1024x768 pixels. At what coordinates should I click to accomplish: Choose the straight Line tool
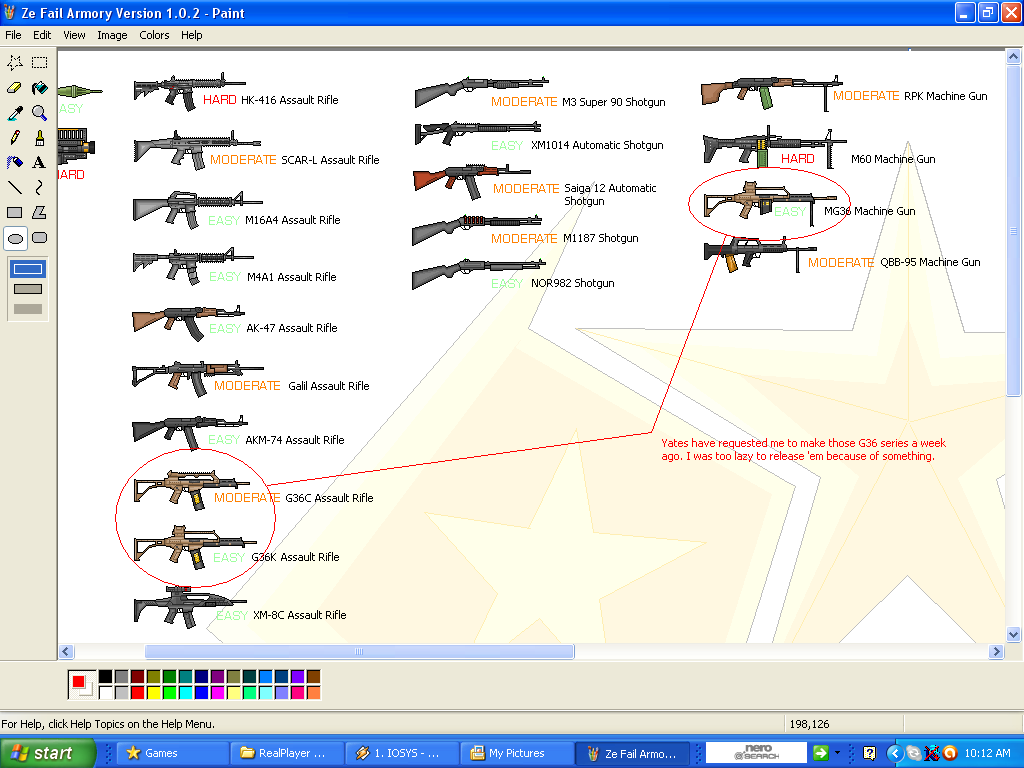pos(15,187)
